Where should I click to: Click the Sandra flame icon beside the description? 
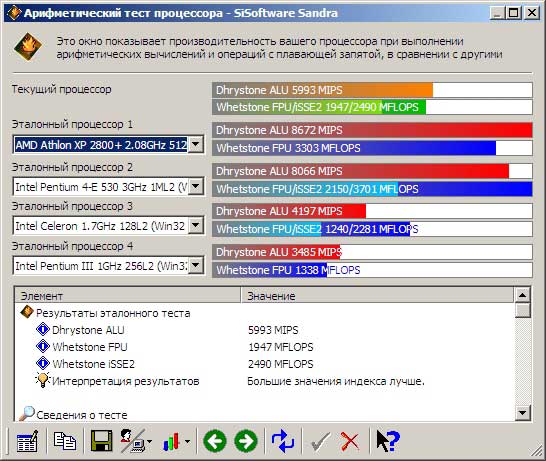click(x=28, y=47)
